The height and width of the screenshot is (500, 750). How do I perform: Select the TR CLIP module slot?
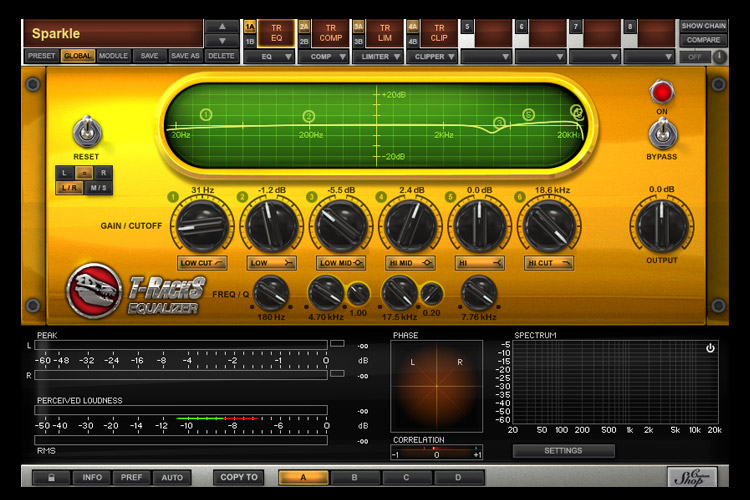pyautogui.click(x=439, y=33)
